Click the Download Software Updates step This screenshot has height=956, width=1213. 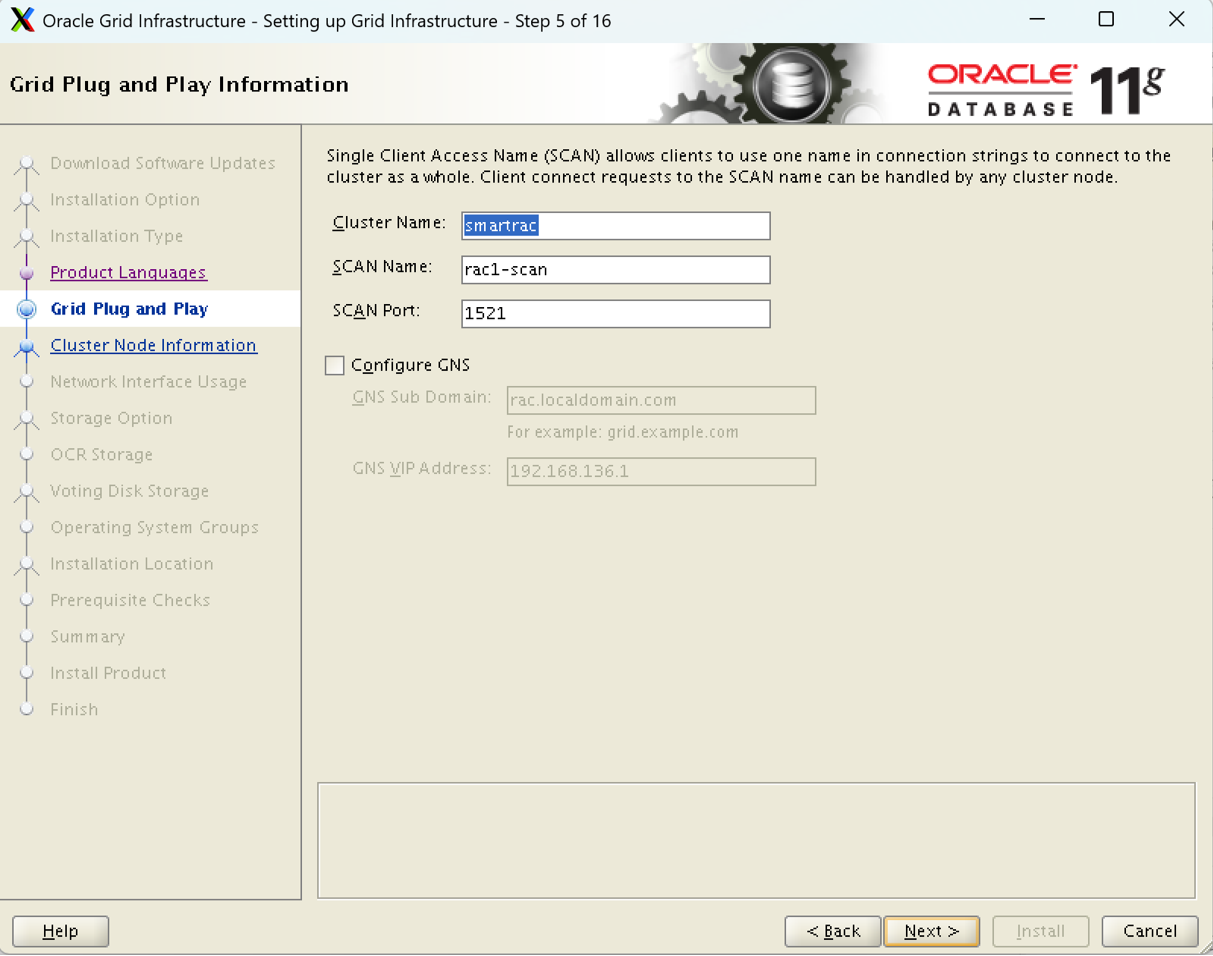point(163,163)
